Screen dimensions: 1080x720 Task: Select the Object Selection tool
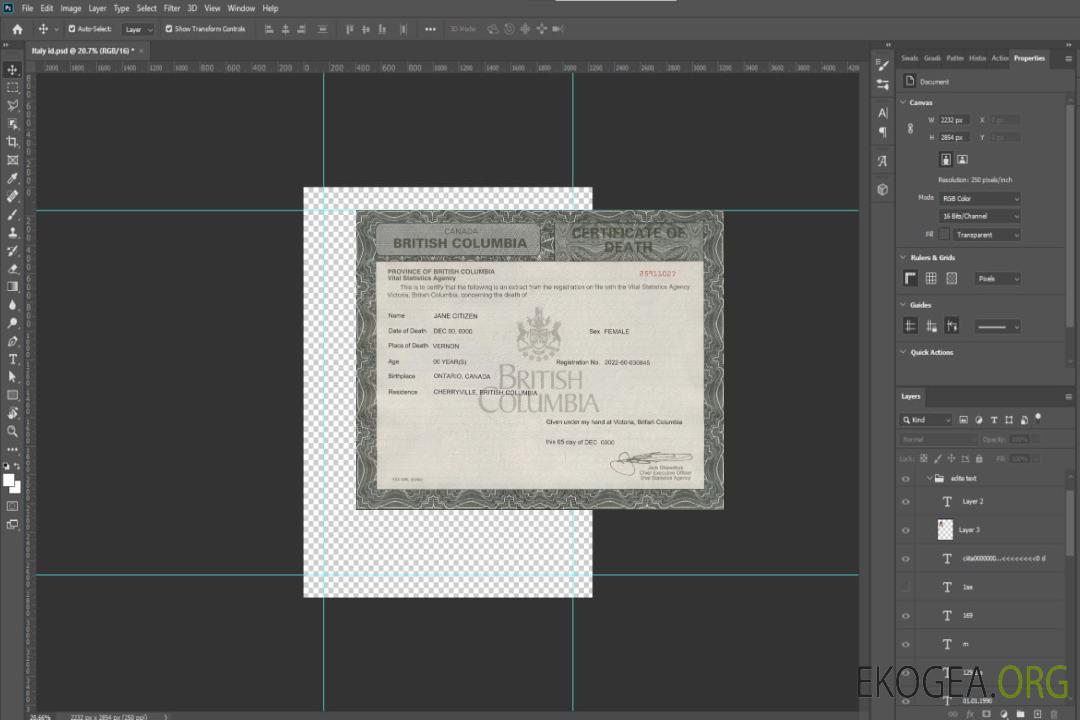tap(12, 124)
